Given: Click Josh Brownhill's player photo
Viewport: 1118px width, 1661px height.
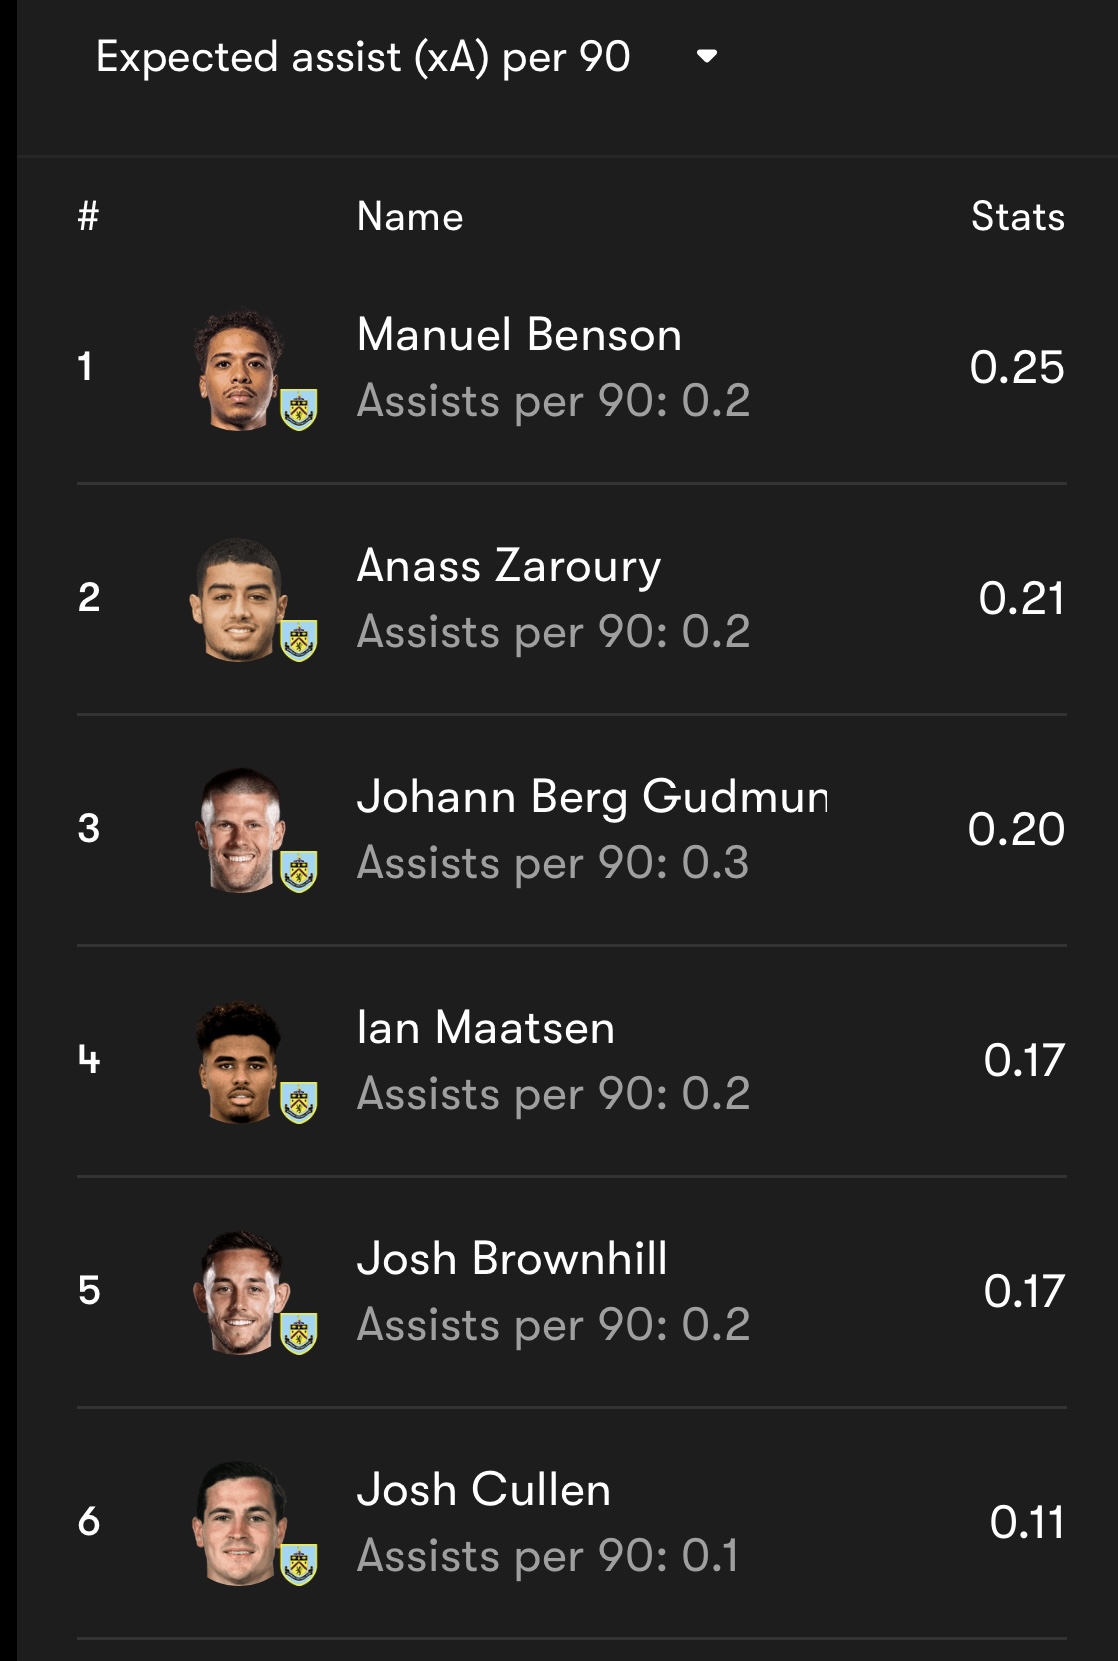Looking at the screenshot, I should point(239,1292).
